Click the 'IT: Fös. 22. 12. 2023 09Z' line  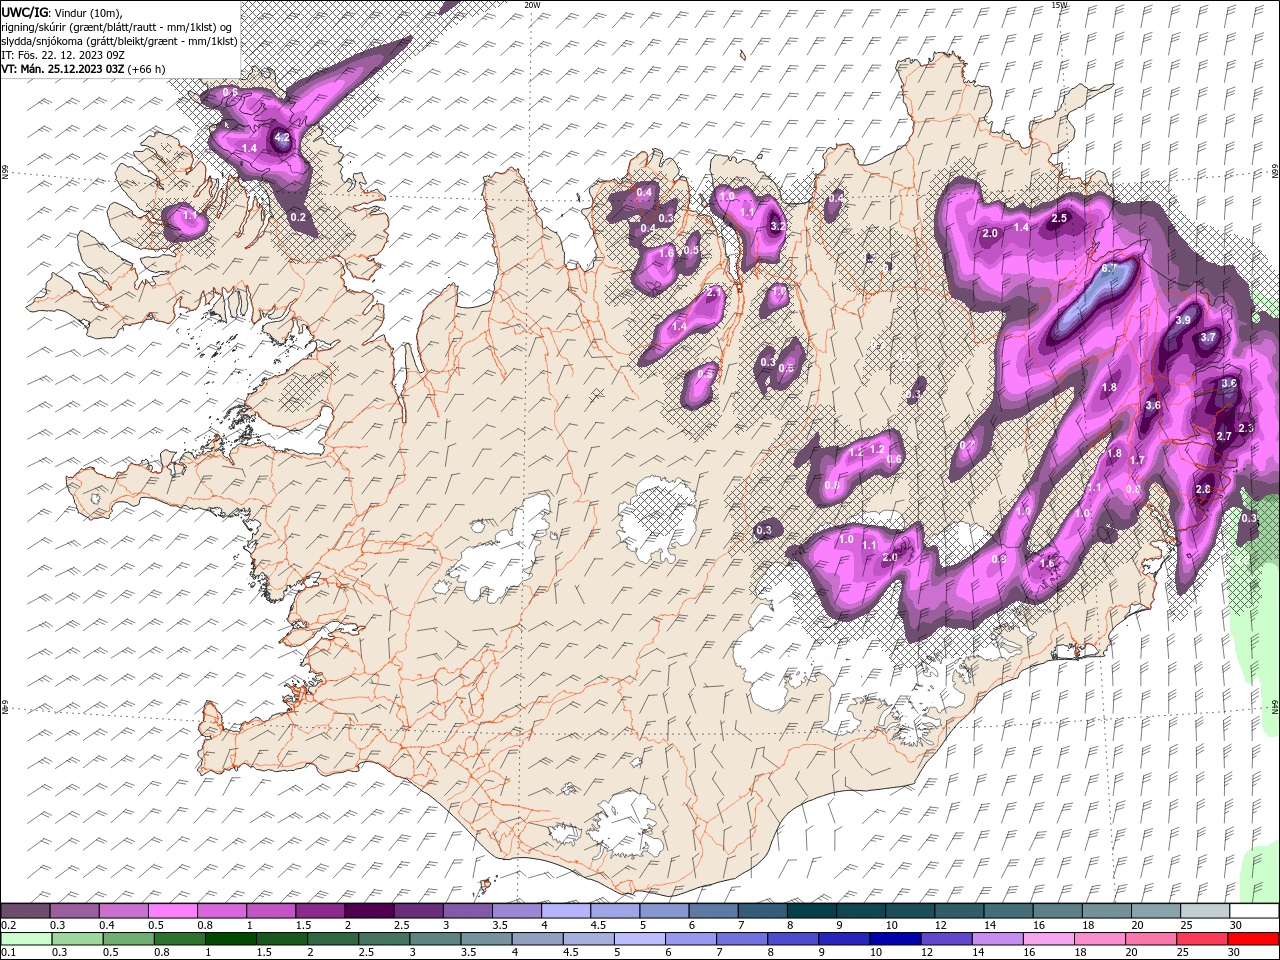[63, 55]
